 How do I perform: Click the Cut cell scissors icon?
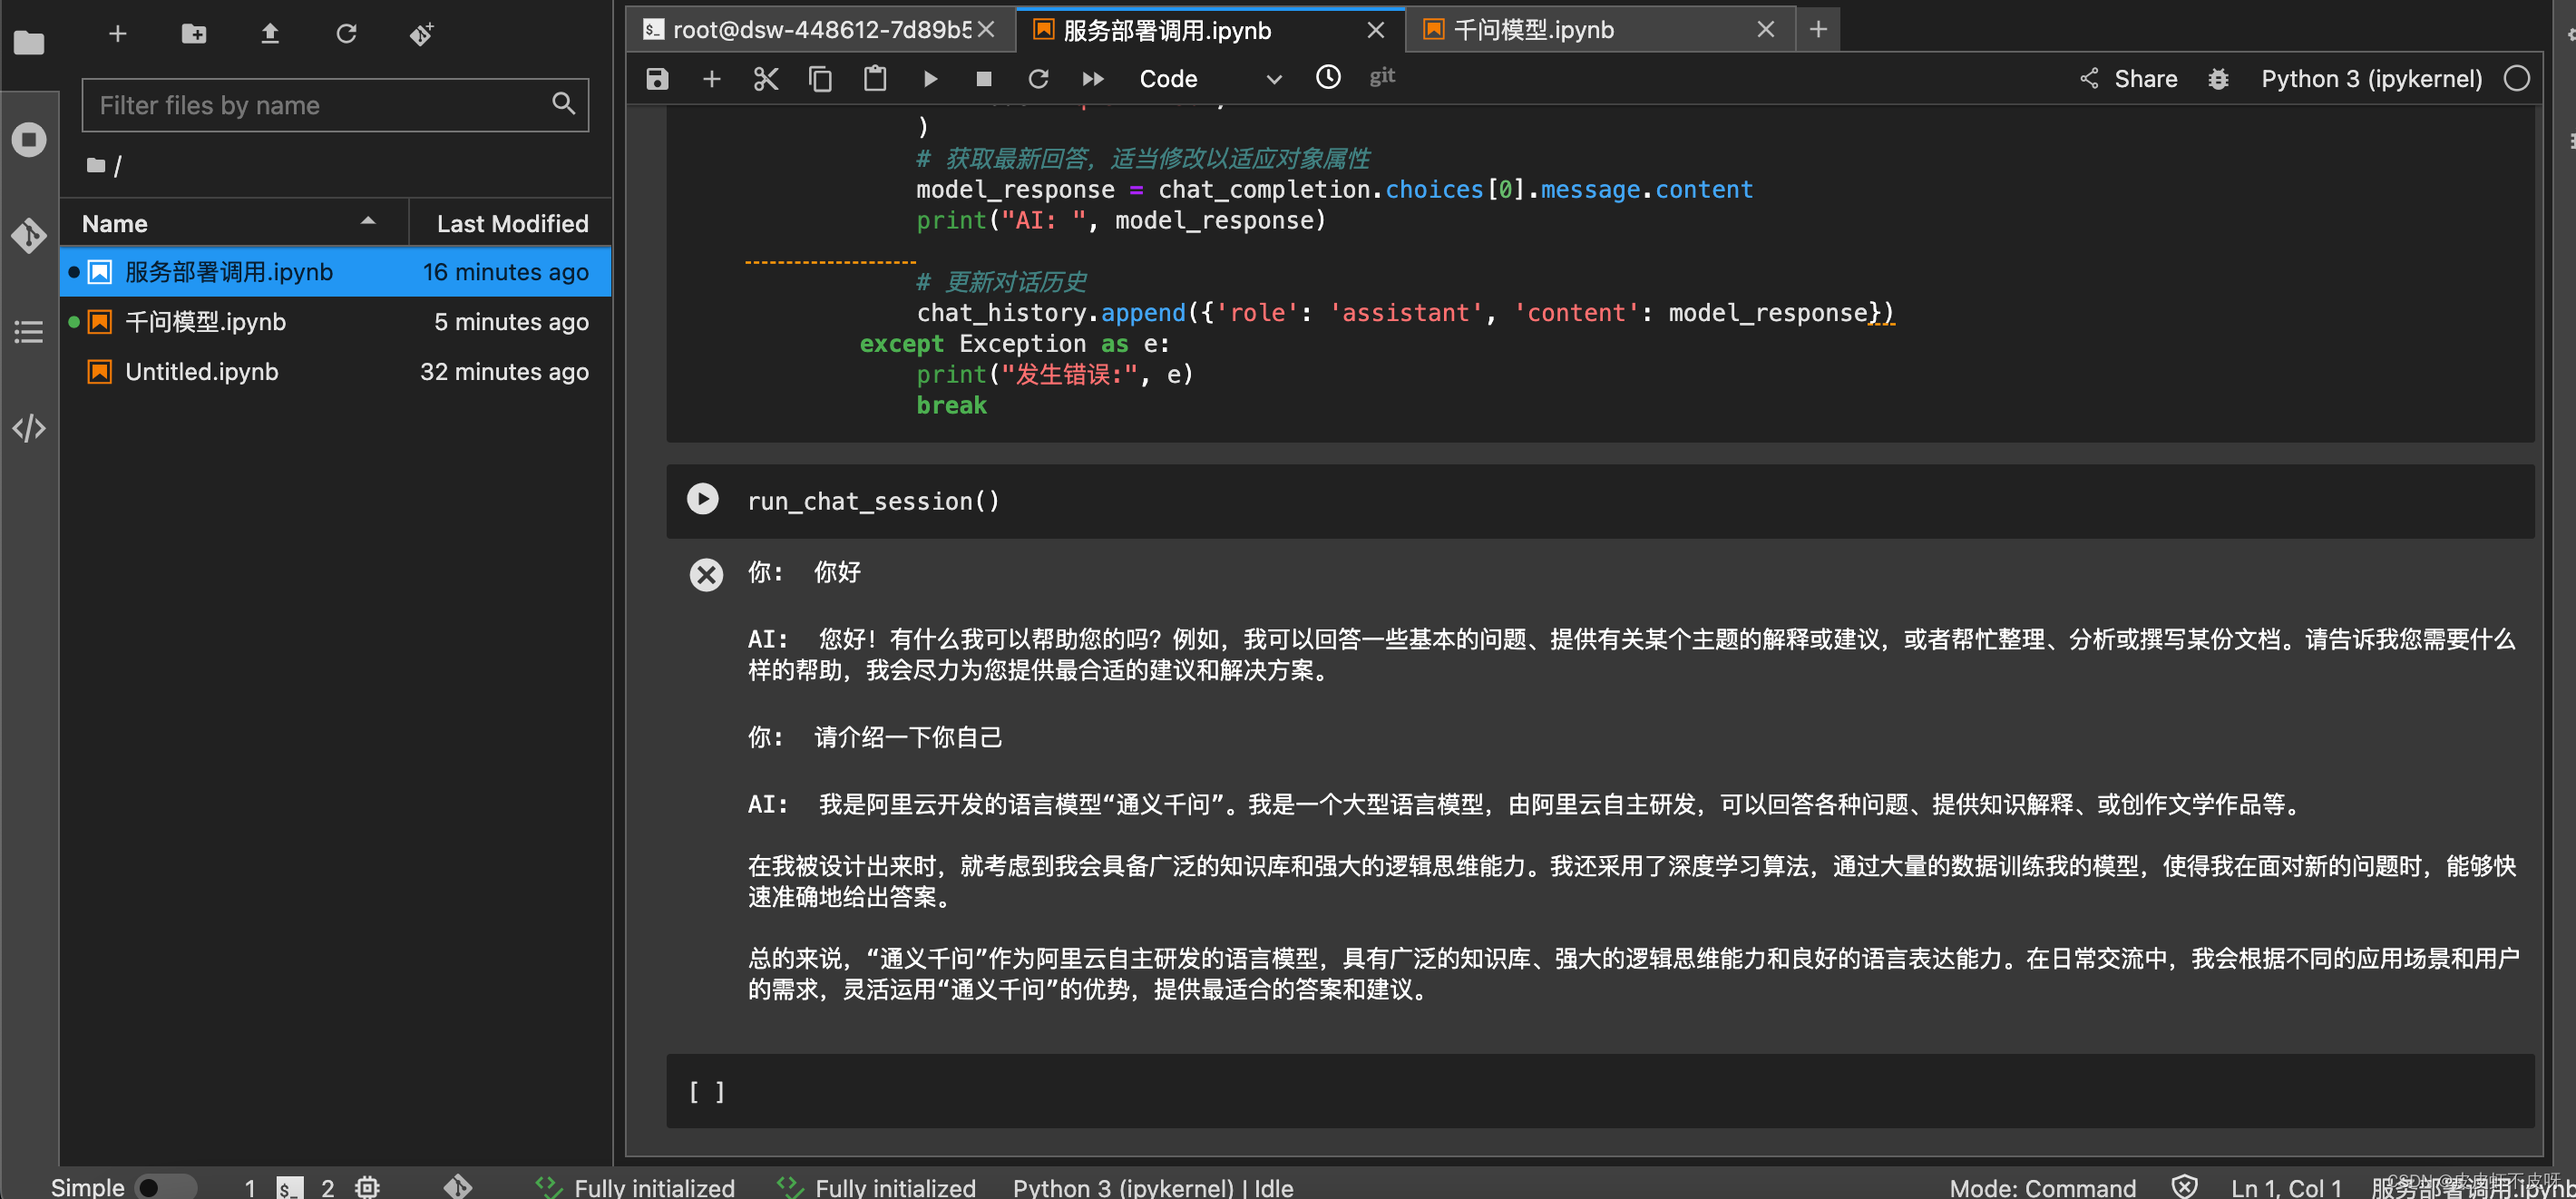point(766,79)
